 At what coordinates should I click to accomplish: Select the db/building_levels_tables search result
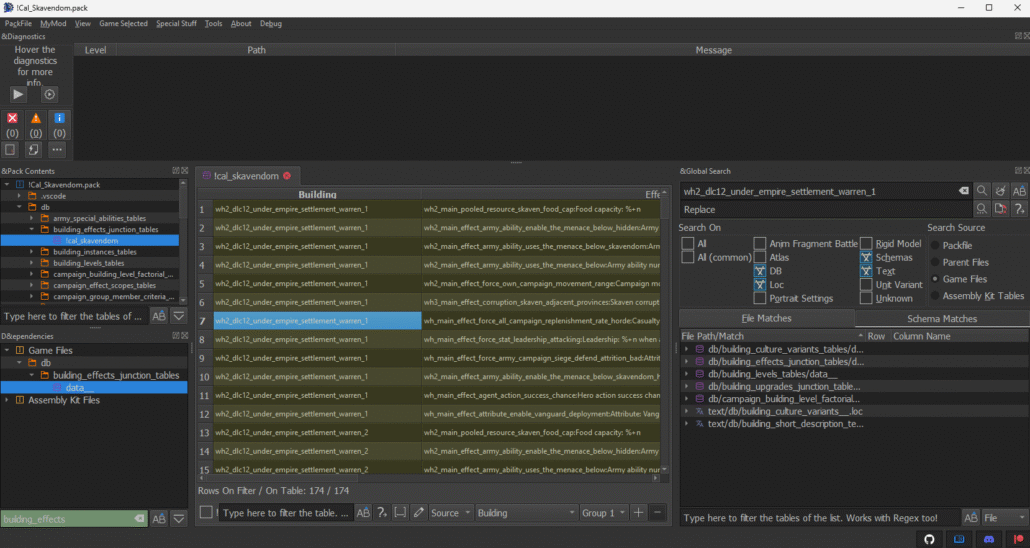point(774,374)
